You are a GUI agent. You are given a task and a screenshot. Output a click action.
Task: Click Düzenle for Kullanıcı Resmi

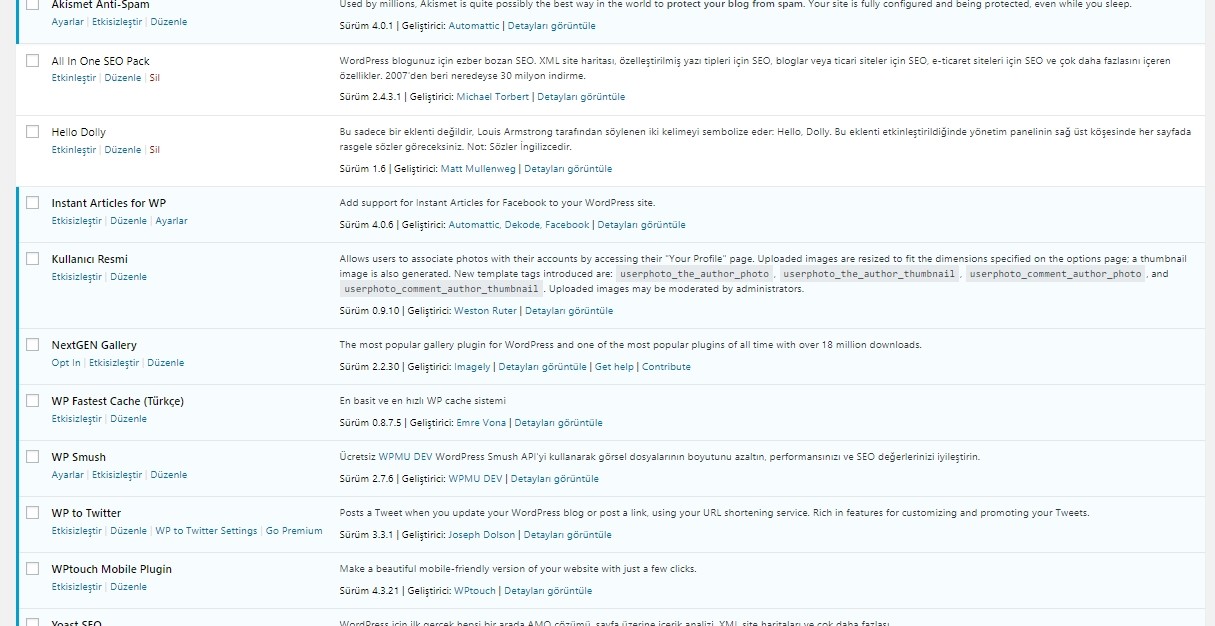[129, 277]
